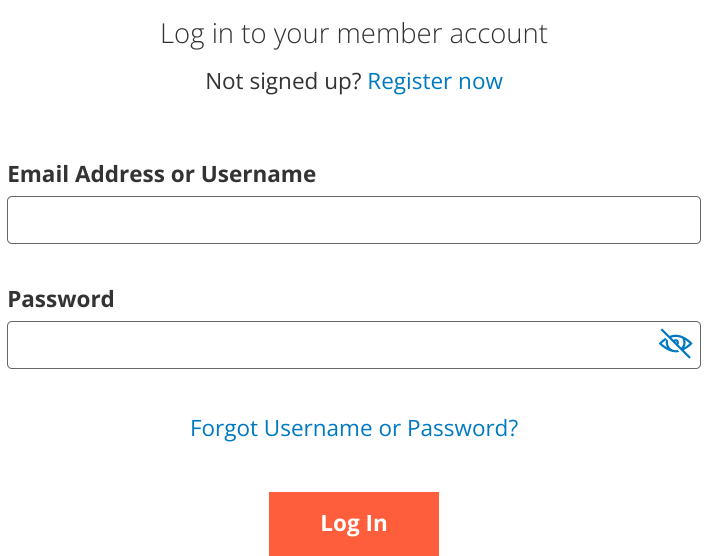Image resolution: width=706 pixels, height=556 pixels.
Task: Click the Email Address or Username label
Action: click(x=162, y=174)
